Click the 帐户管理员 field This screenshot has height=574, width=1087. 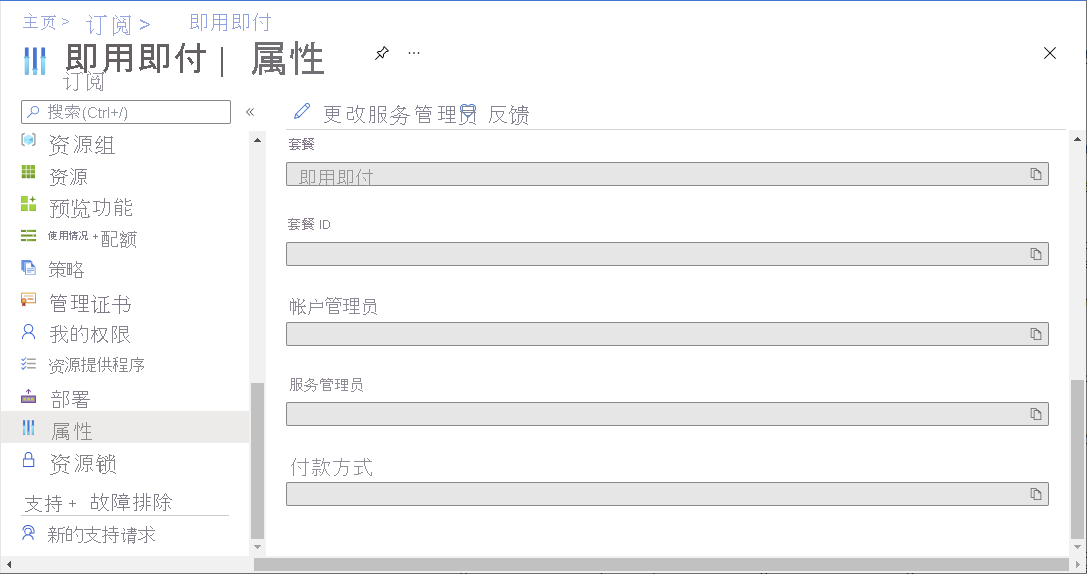pyautogui.click(x=667, y=334)
